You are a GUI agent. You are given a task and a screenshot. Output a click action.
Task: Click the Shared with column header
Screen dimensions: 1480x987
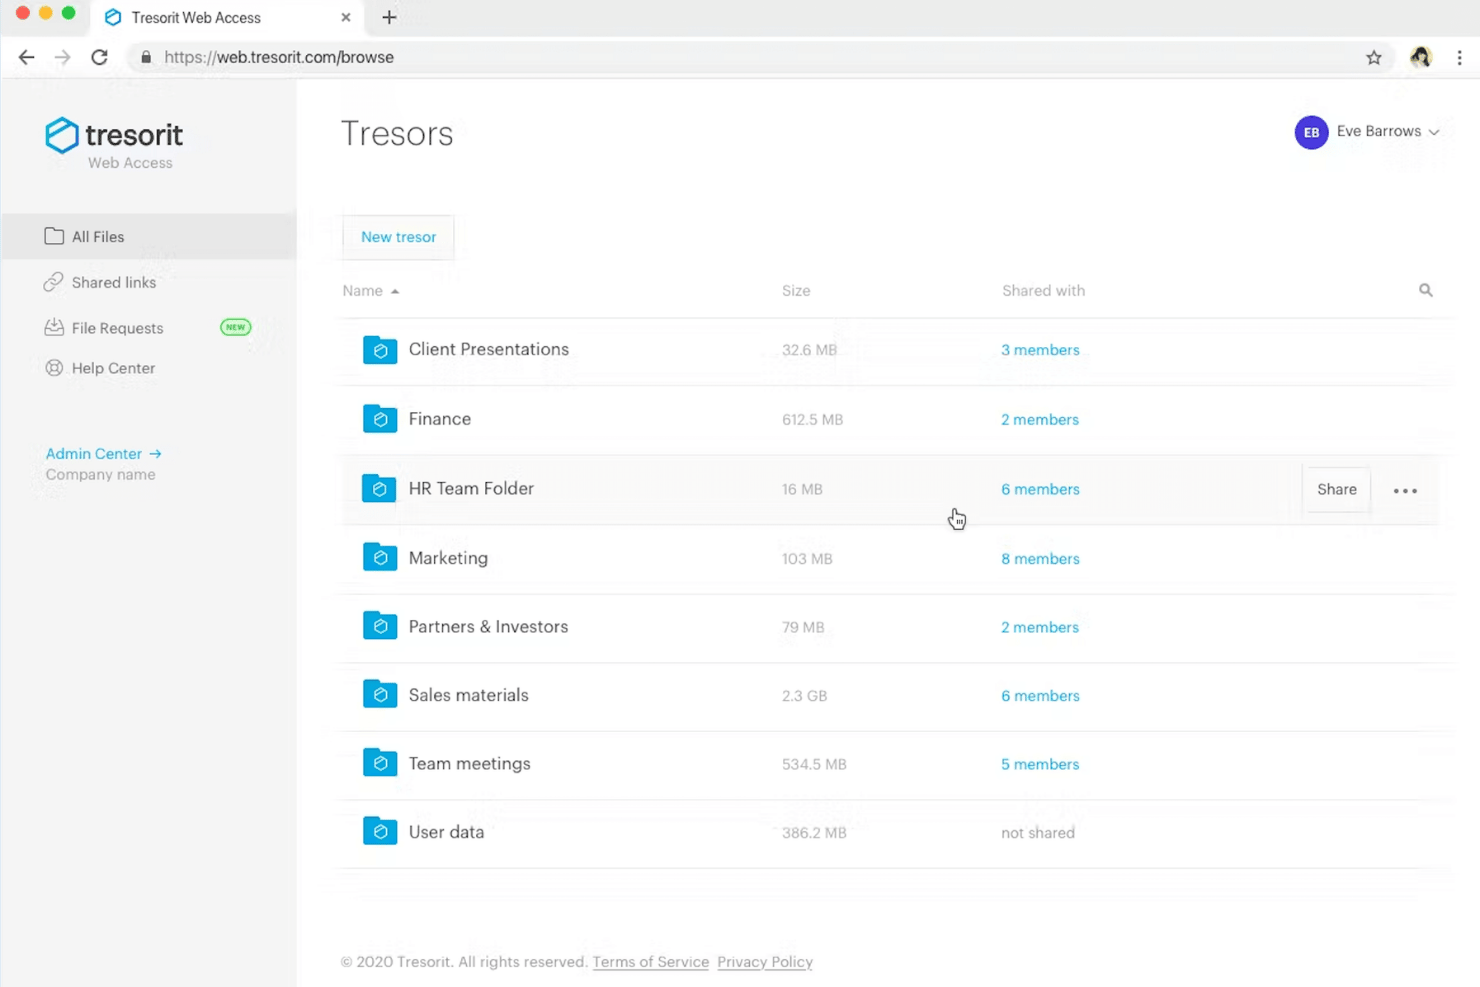coord(1043,291)
